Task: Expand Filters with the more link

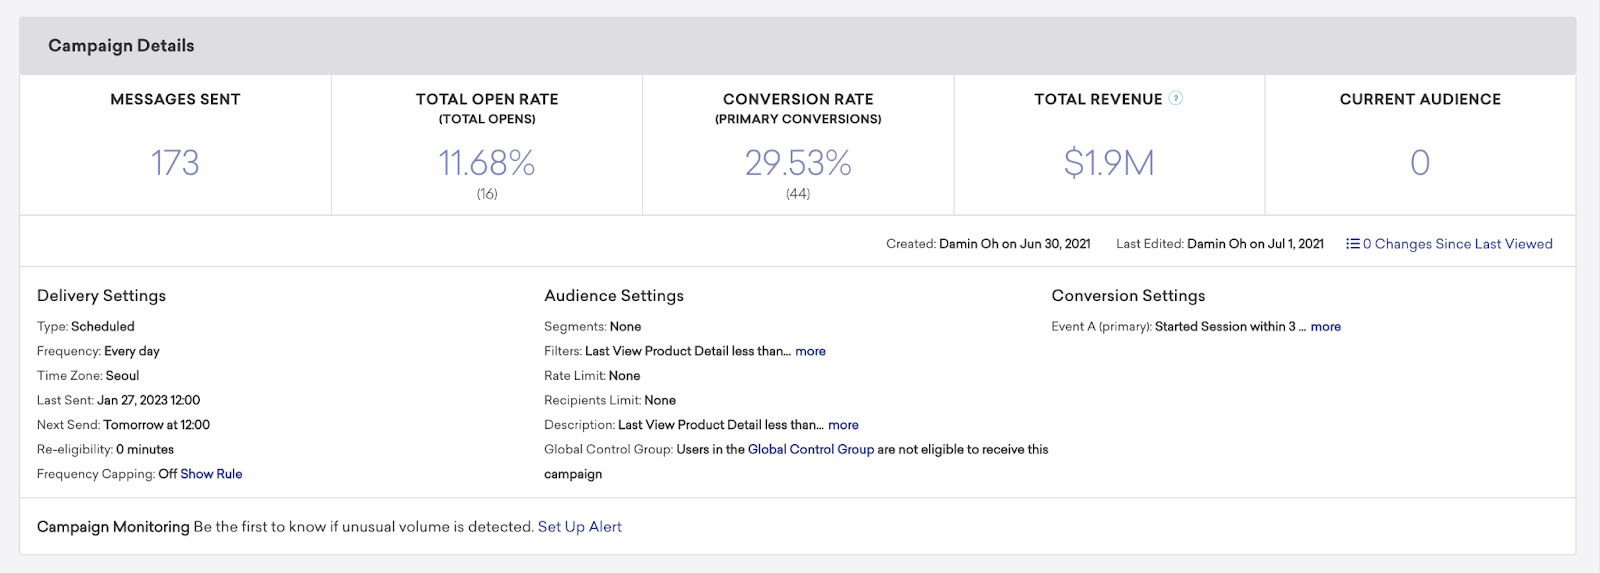Action: (810, 351)
